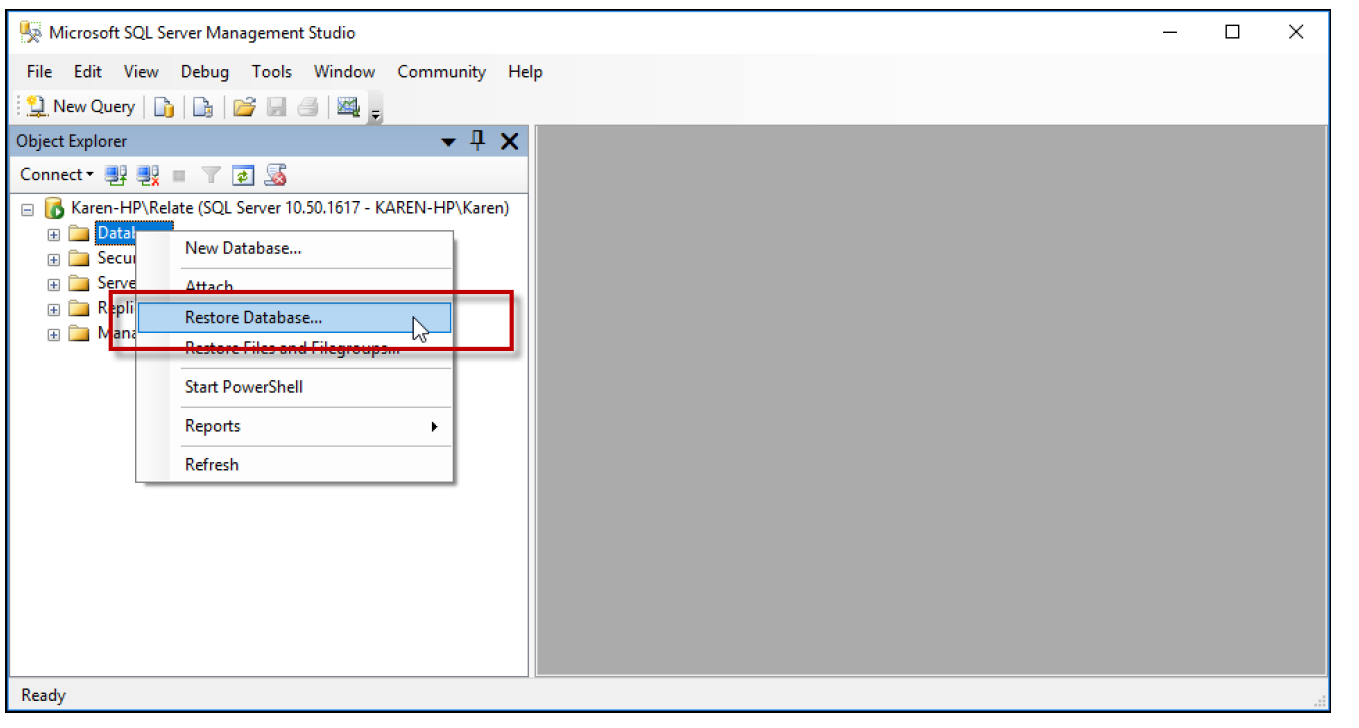1359x728 pixels.
Task: Expand the Databases folder node
Action: 54,235
